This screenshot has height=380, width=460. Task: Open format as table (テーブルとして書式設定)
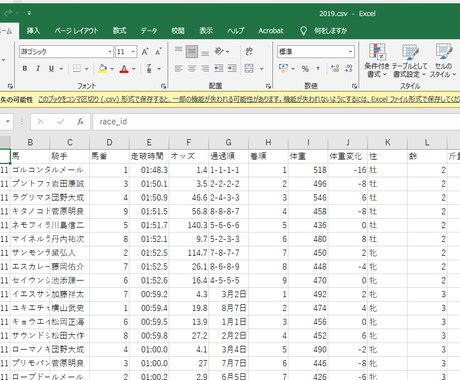click(409, 61)
